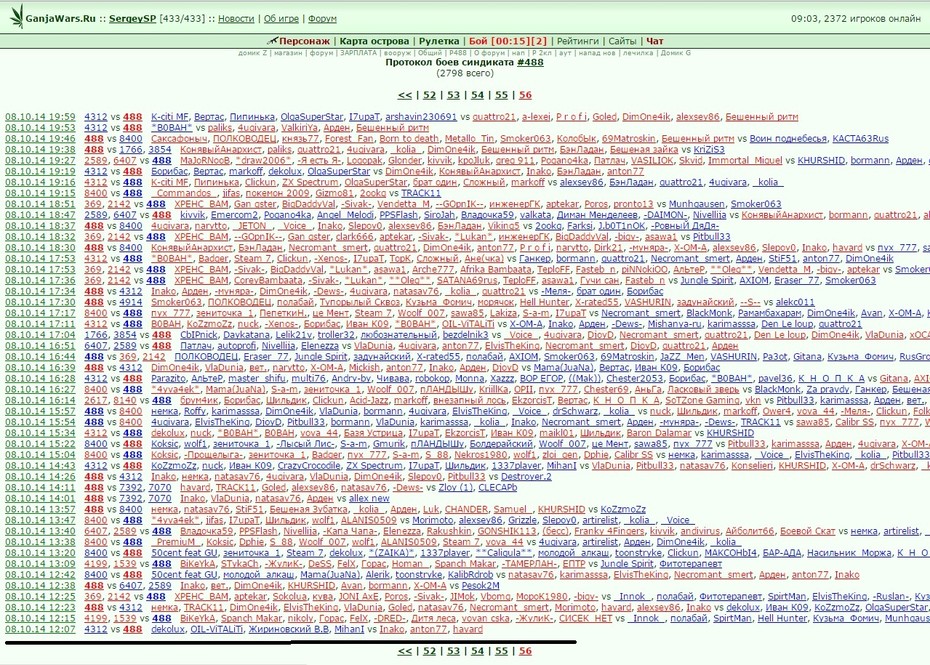Go to page 52 in top pagination
930x665 pixels.
(429, 95)
